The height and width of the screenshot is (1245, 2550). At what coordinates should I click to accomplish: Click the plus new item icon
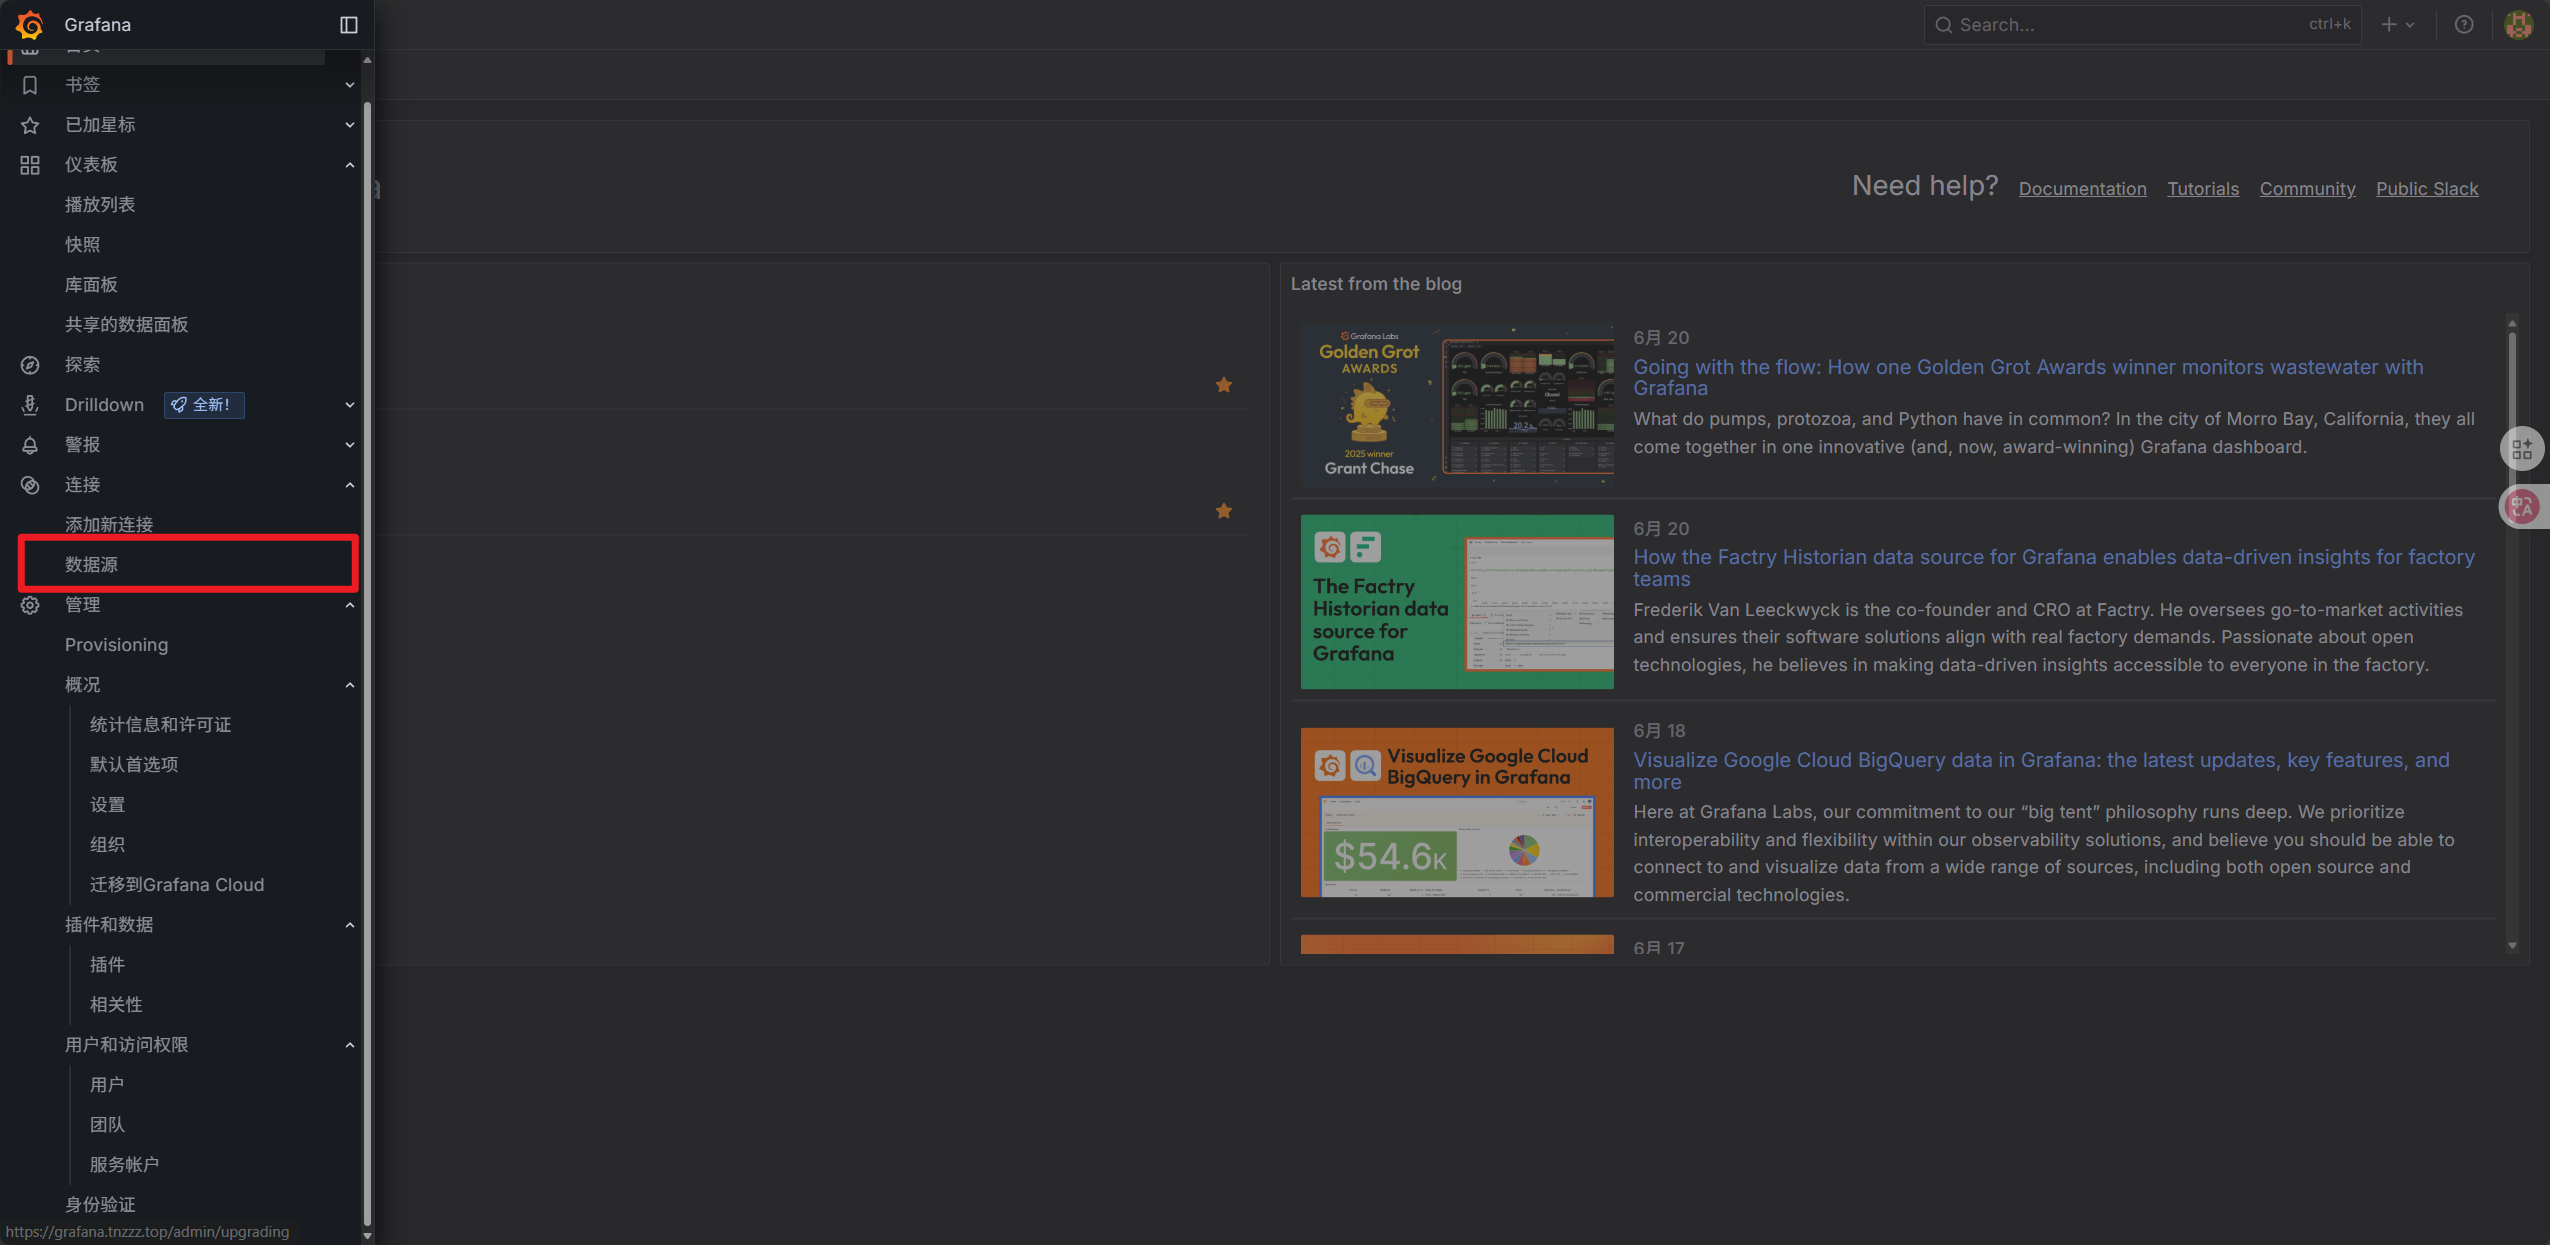pyautogui.click(x=2389, y=25)
